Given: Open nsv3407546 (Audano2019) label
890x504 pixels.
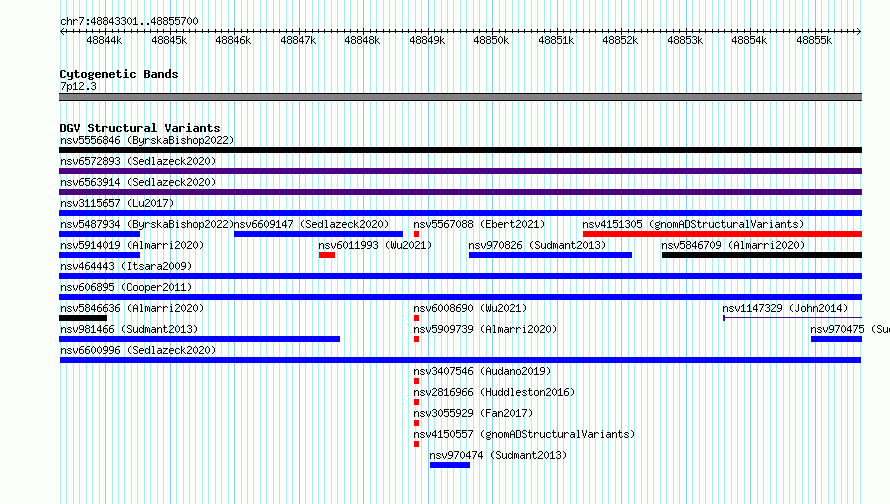Looking at the screenshot, I should pyautogui.click(x=482, y=371).
